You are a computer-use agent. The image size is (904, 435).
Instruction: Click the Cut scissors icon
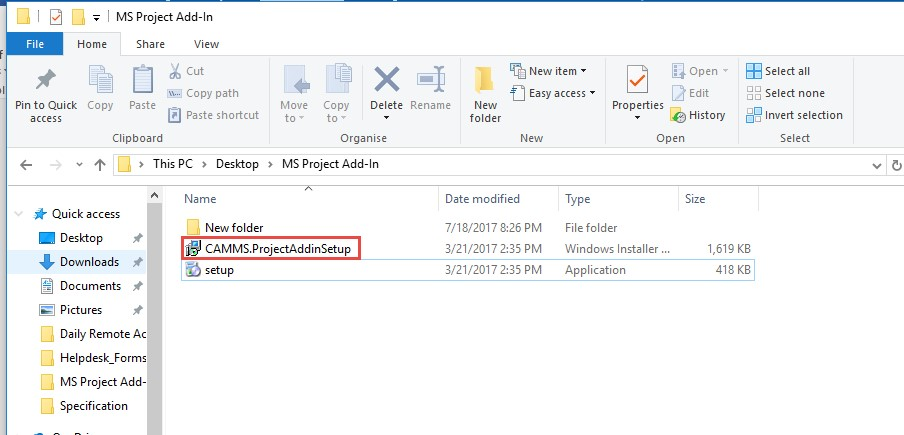pos(175,71)
